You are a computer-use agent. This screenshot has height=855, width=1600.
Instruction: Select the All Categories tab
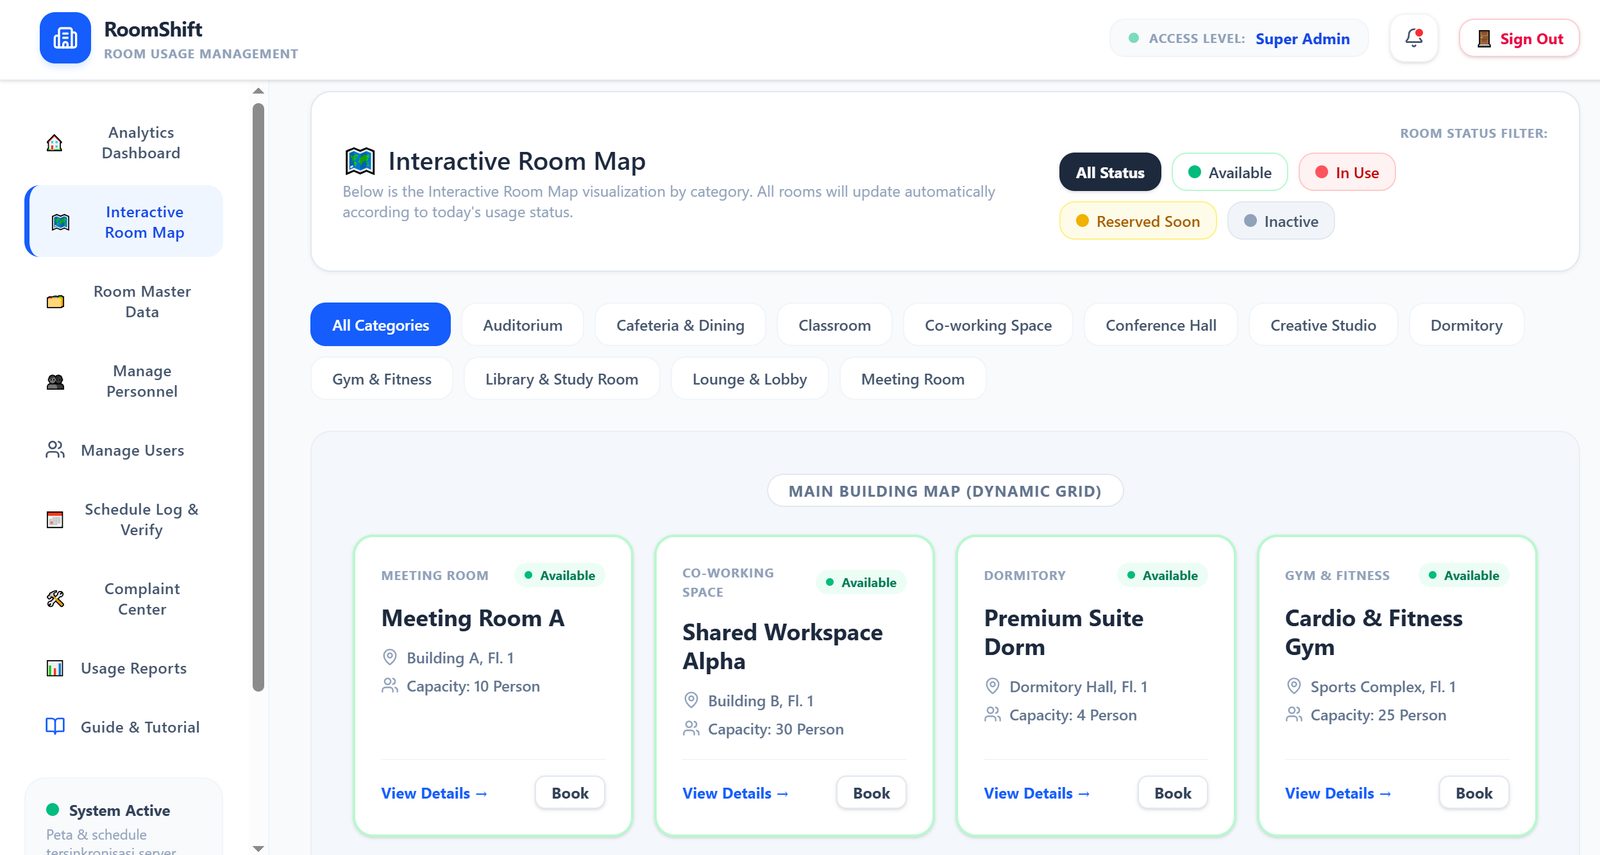click(x=380, y=325)
